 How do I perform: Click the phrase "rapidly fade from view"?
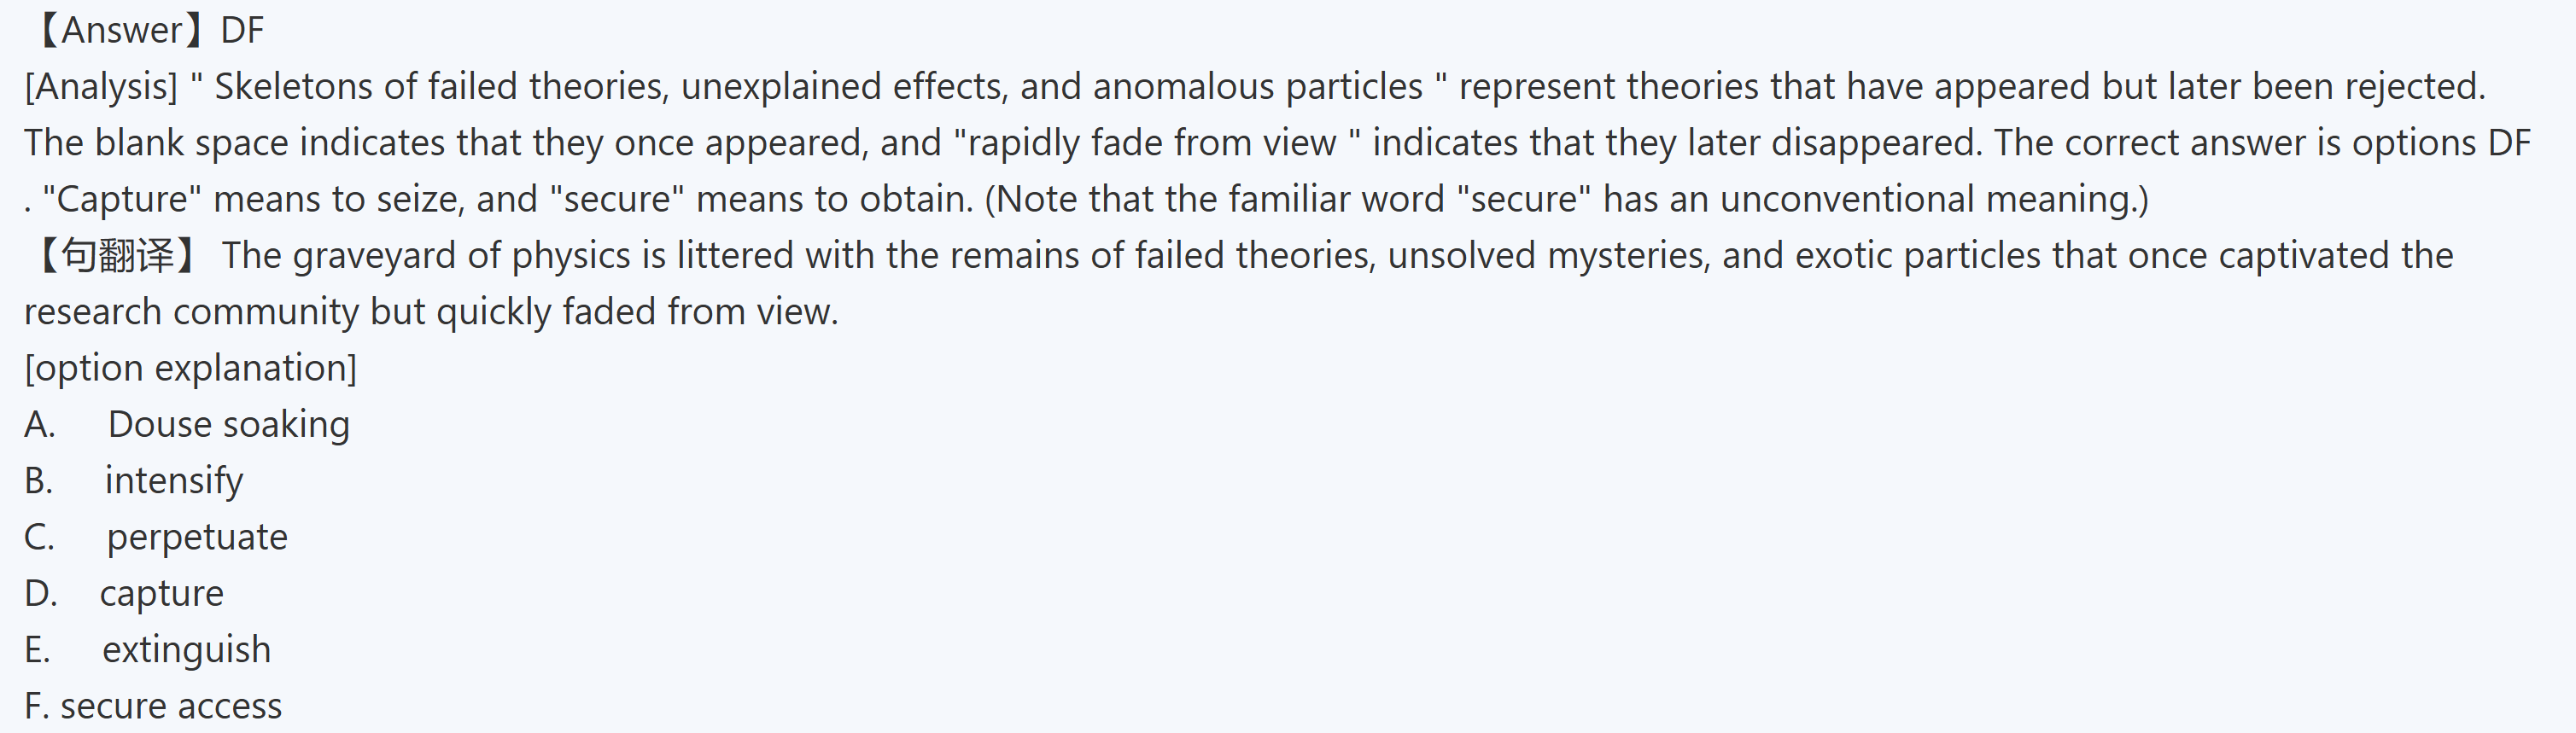click(1152, 143)
